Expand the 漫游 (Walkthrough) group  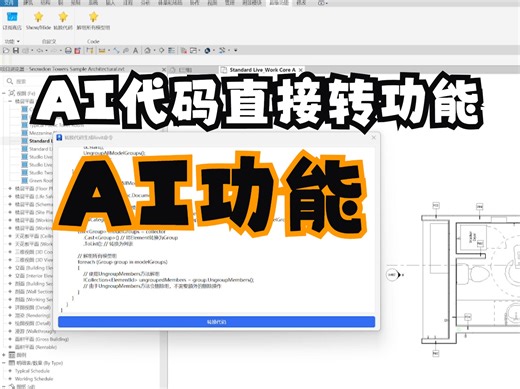10,331
